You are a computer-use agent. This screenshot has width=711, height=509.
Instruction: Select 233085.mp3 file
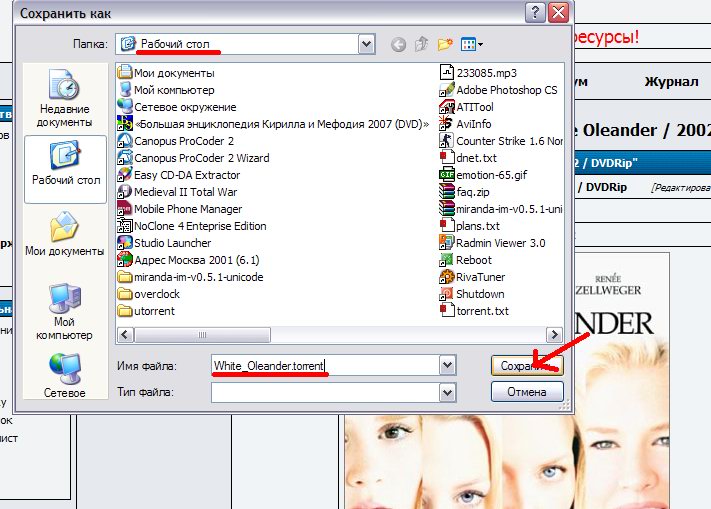pos(478,73)
